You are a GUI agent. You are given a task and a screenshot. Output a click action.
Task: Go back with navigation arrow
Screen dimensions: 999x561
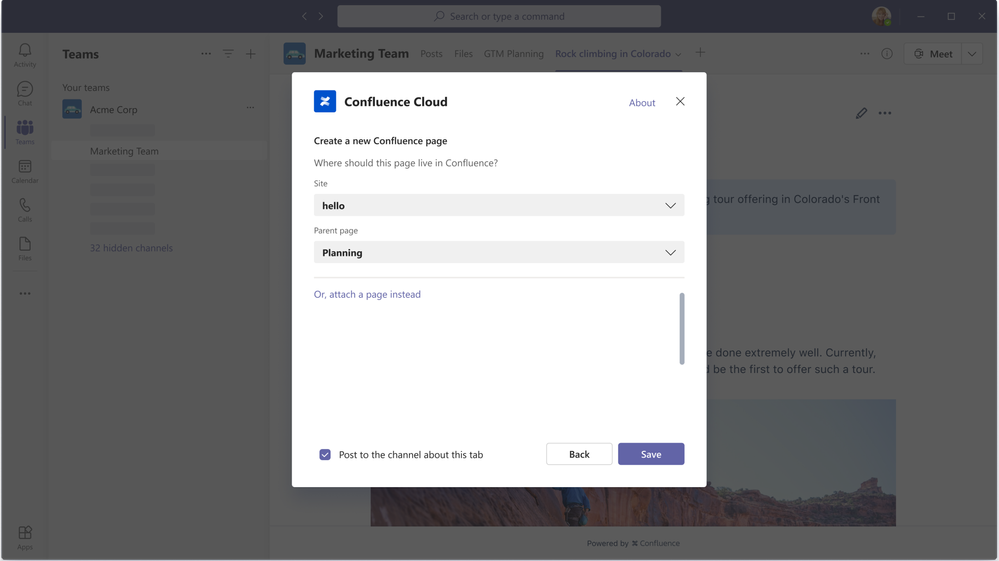tap(305, 16)
